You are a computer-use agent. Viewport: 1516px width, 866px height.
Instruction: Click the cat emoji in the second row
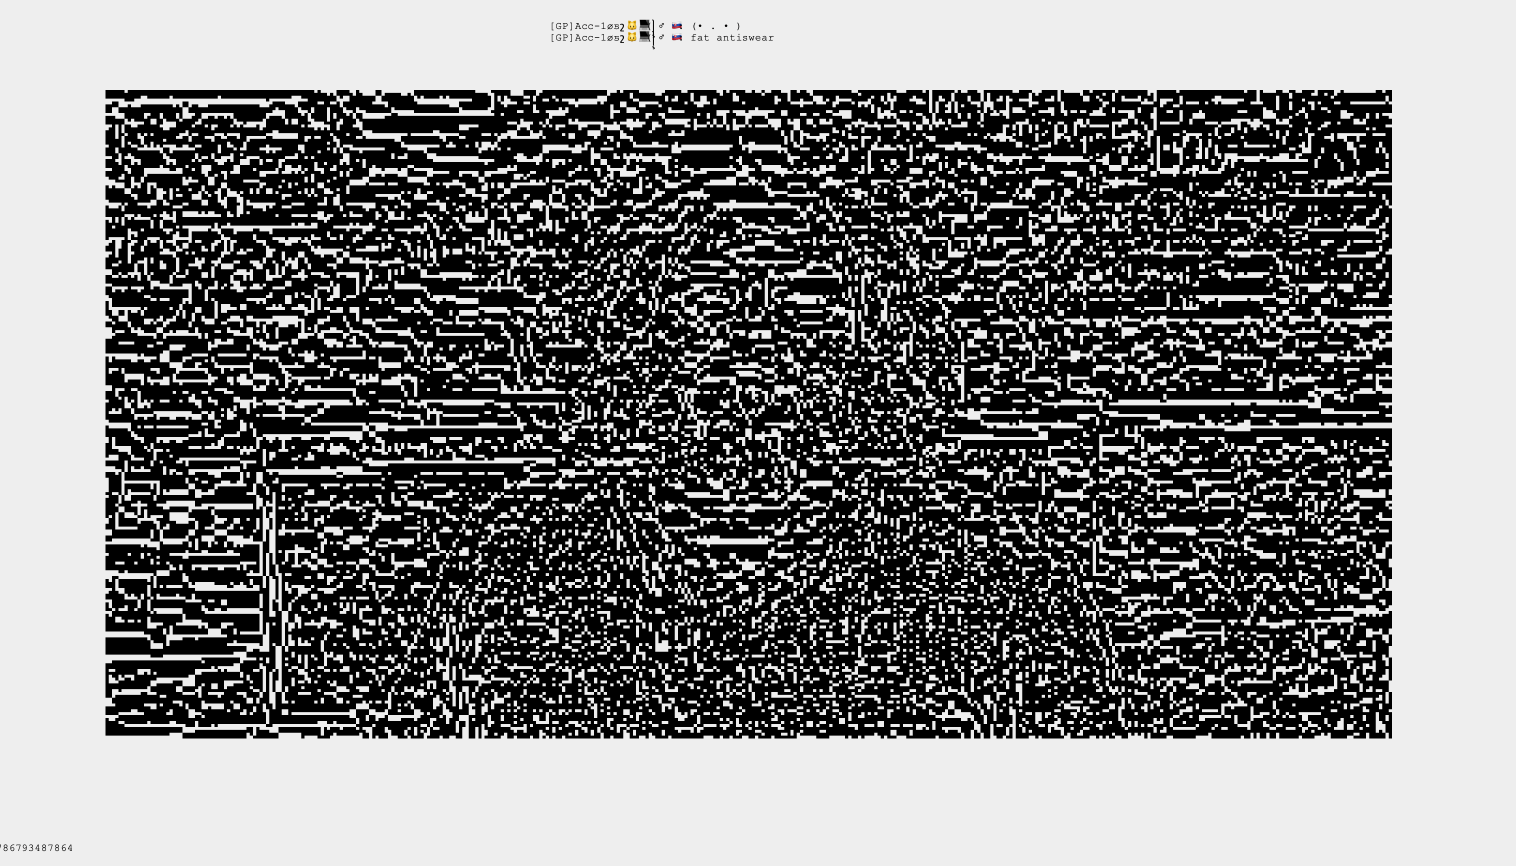632,38
